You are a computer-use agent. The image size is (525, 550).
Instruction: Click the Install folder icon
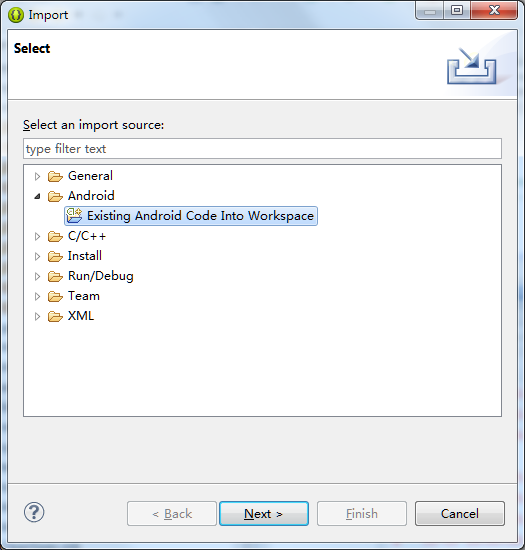pyautogui.click(x=55, y=257)
